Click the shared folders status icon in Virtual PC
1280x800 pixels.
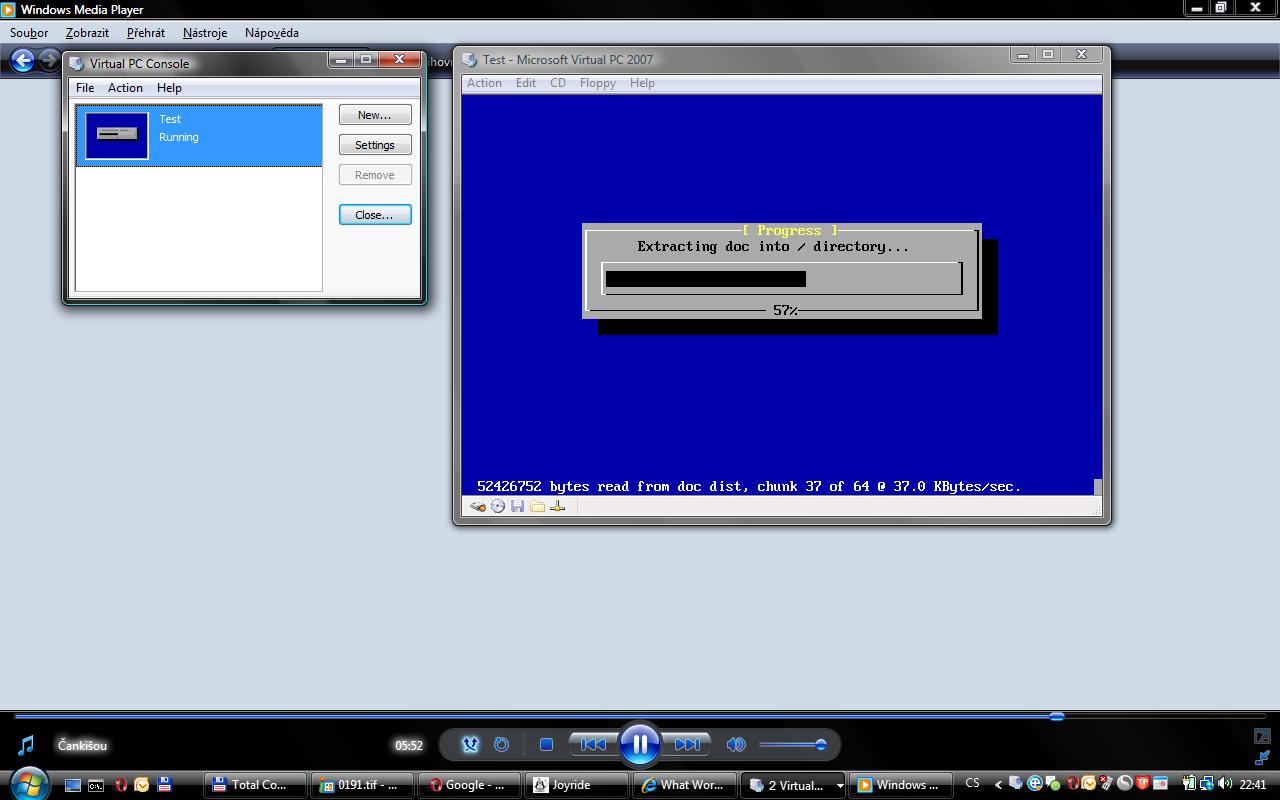537,506
